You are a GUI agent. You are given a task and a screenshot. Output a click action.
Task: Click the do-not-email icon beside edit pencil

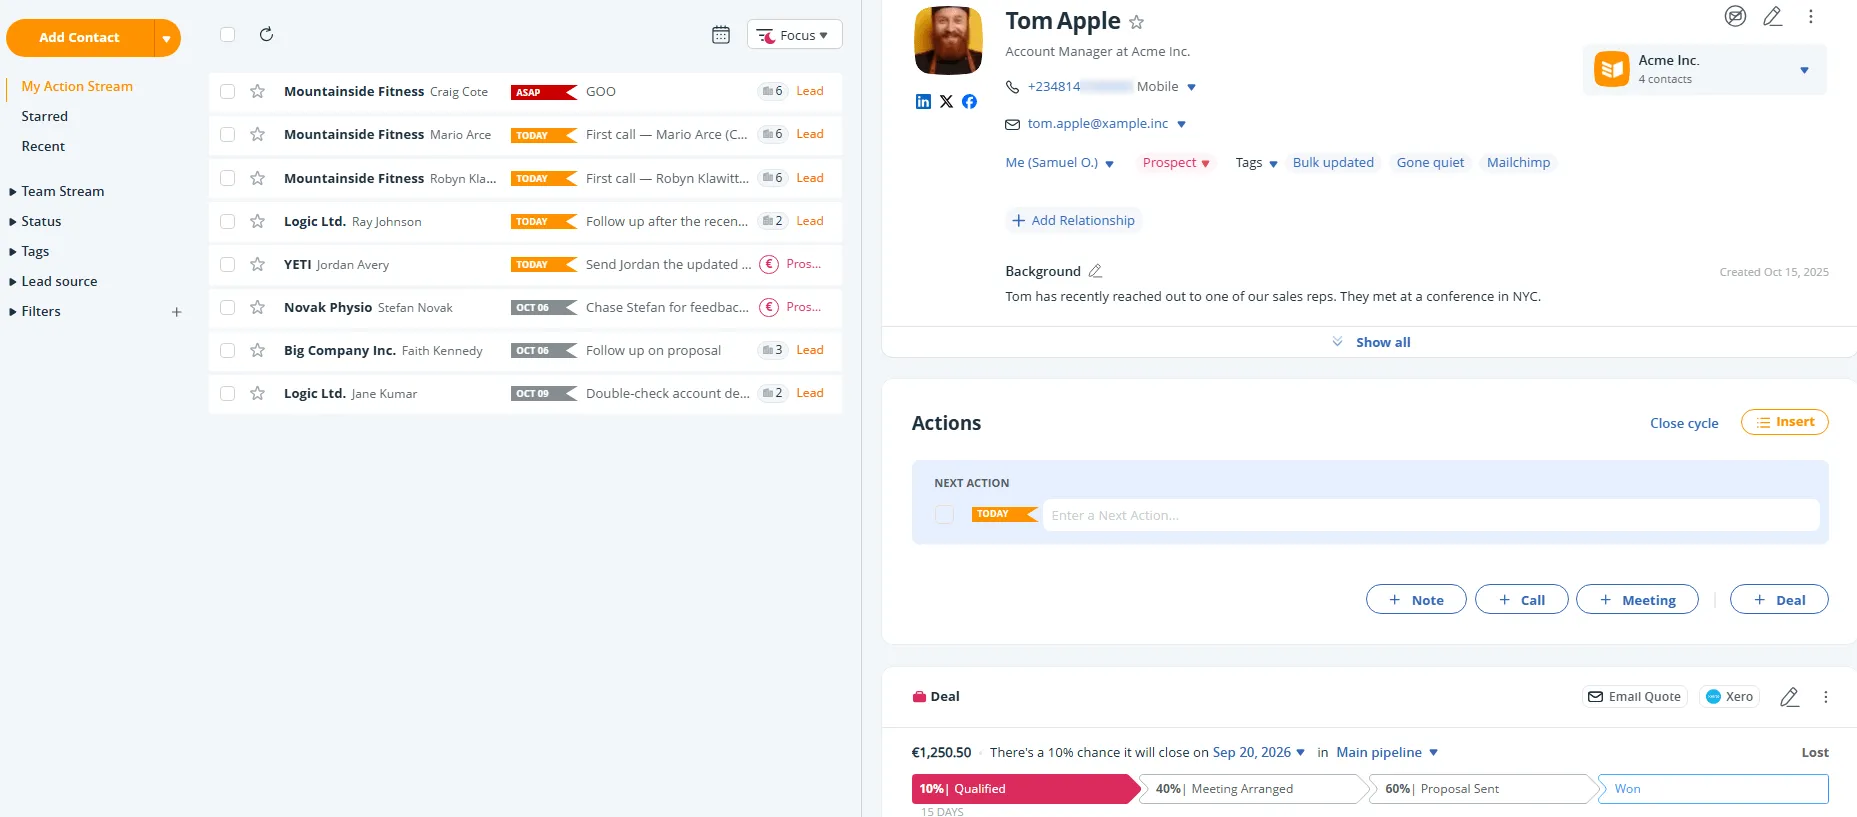coord(1736,16)
